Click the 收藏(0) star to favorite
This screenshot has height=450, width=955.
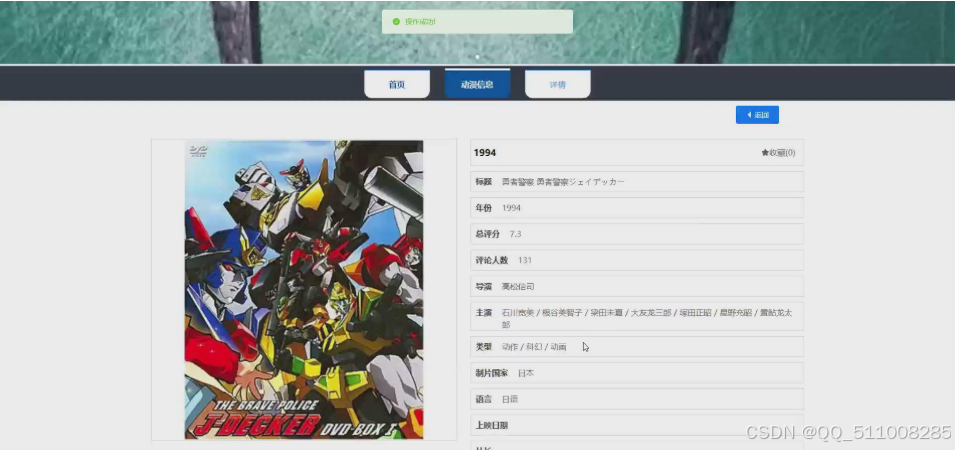pos(778,153)
